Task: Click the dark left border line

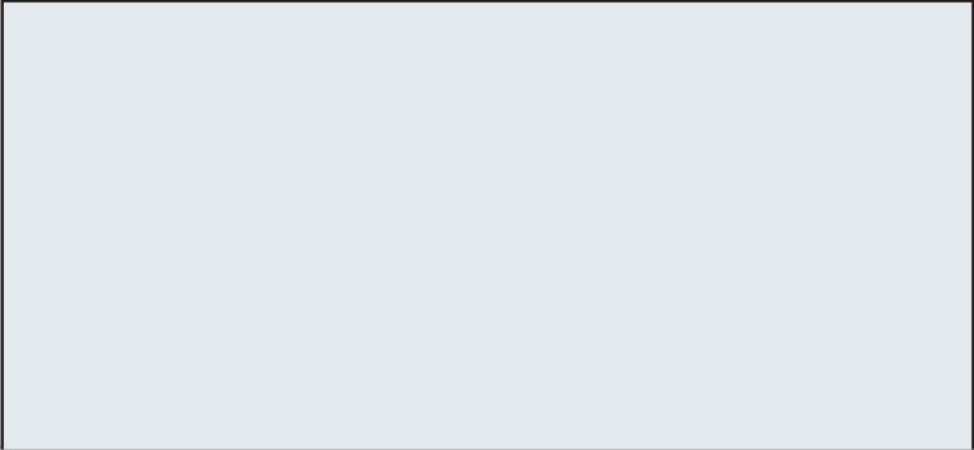Action: 2,225
